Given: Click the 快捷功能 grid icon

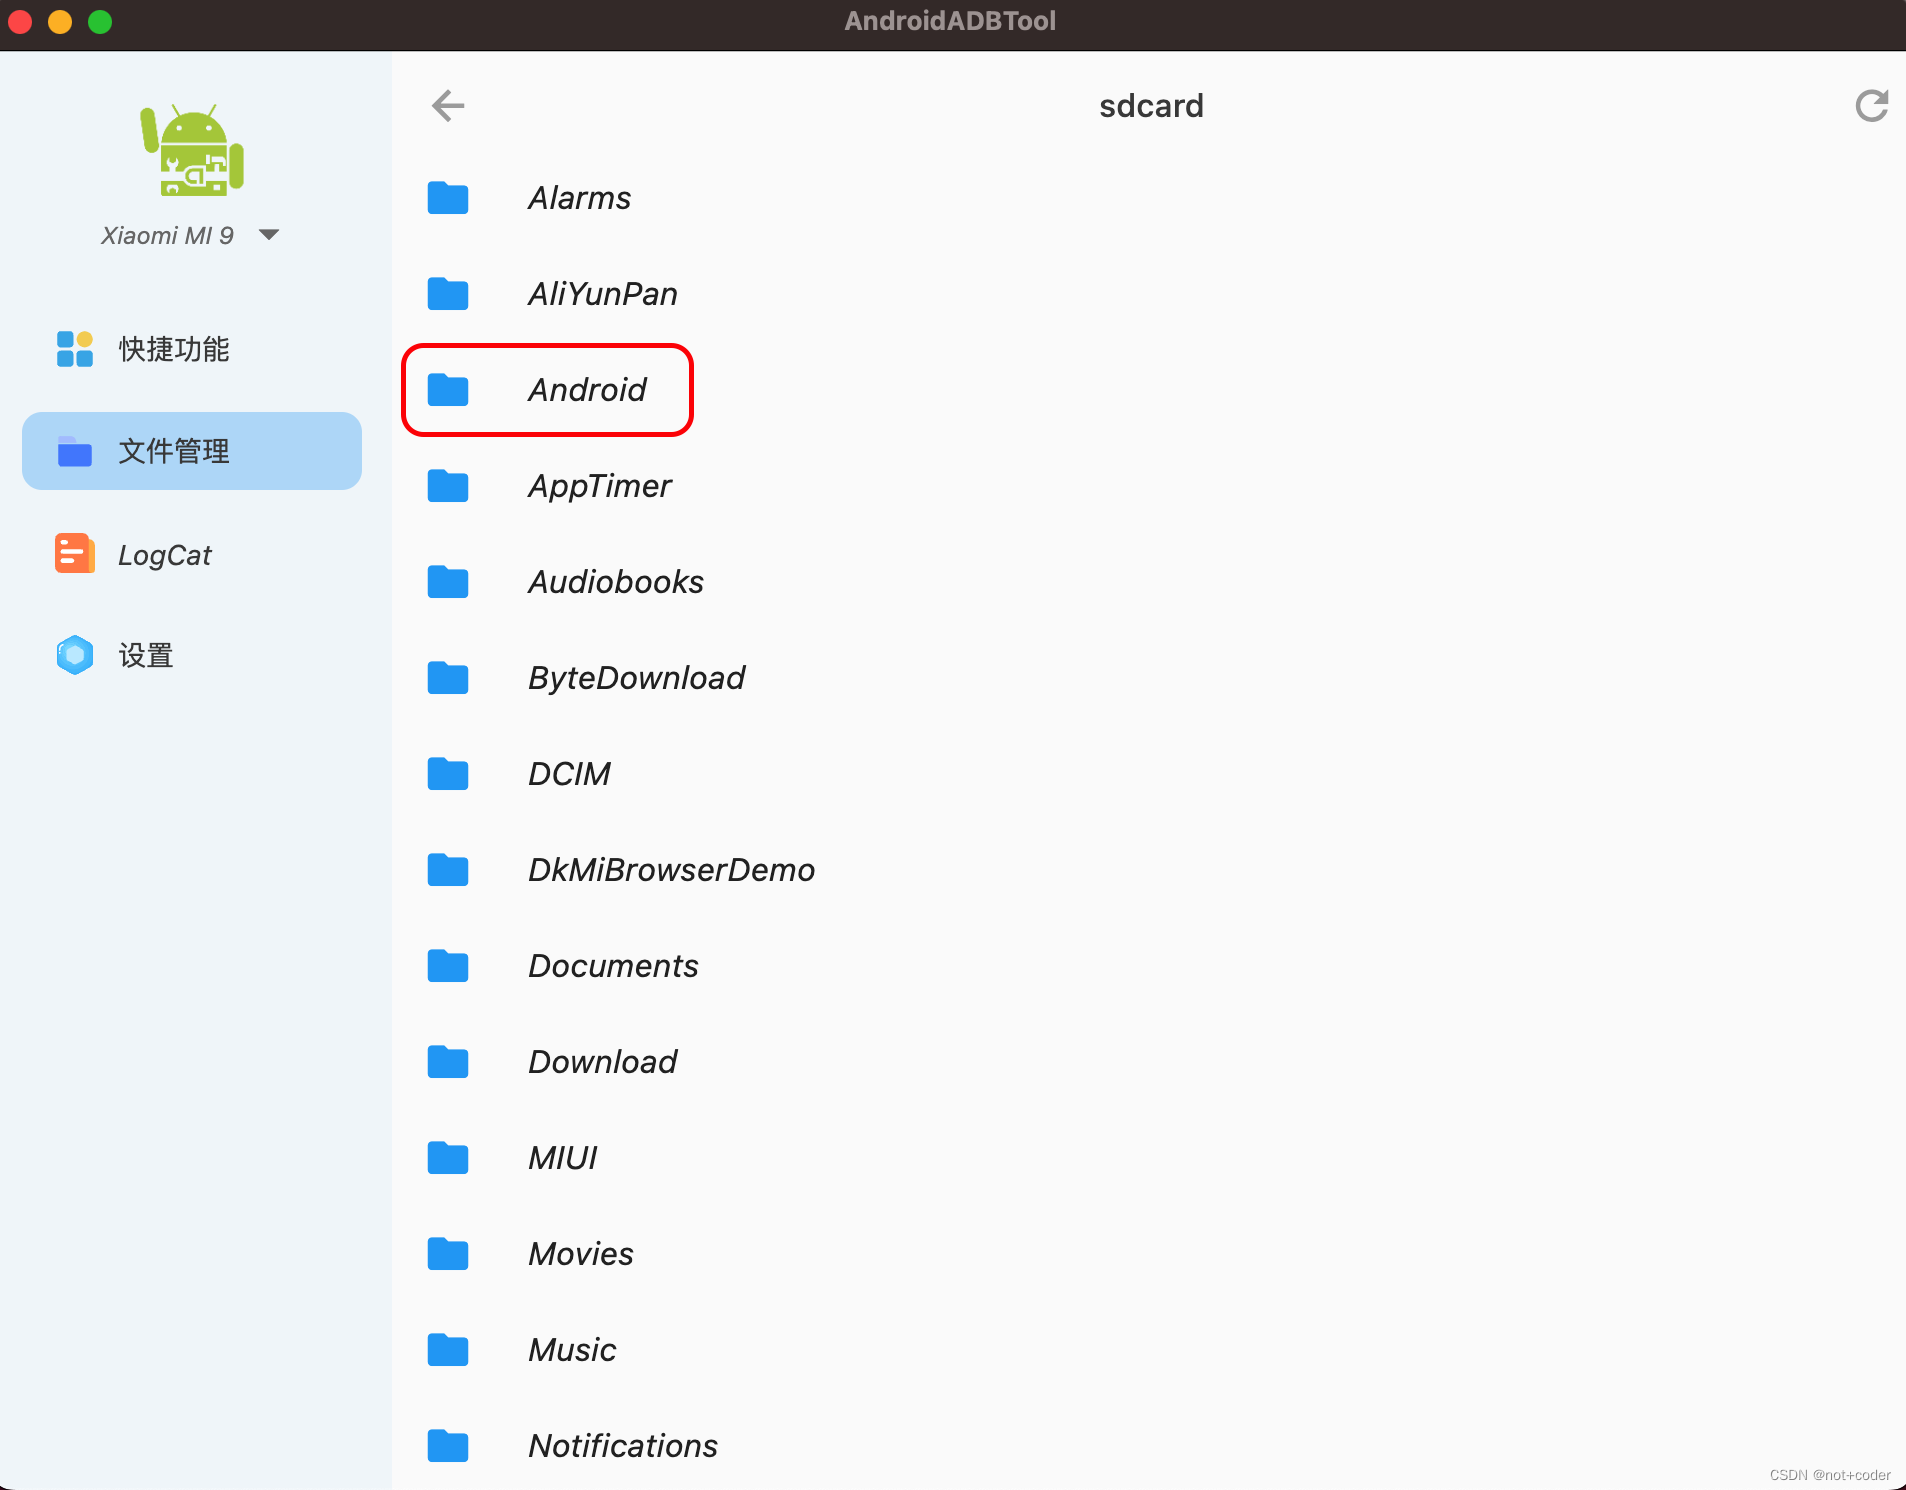Looking at the screenshot, I should (x=75, y=349).
